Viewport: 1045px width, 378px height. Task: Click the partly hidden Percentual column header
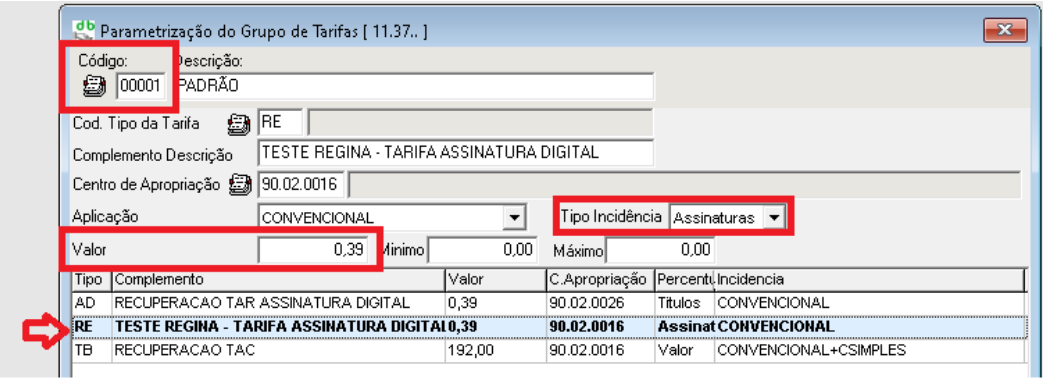coord(685,279)
